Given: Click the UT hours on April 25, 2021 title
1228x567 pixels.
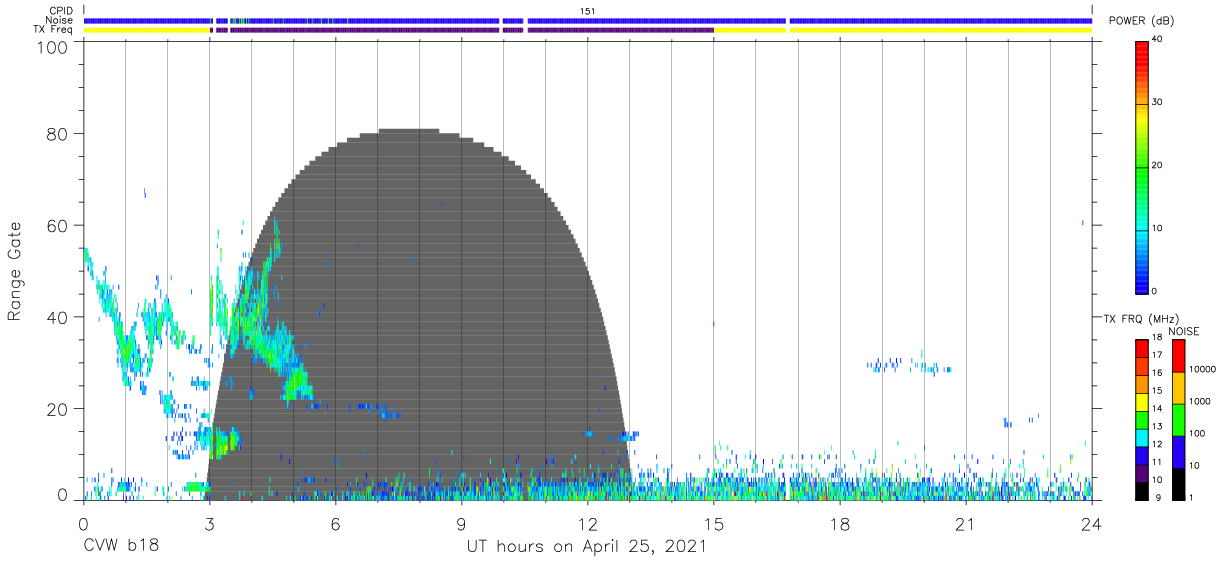Looking at the screenshot, I should pyautogui.click(x=586, y=546).
